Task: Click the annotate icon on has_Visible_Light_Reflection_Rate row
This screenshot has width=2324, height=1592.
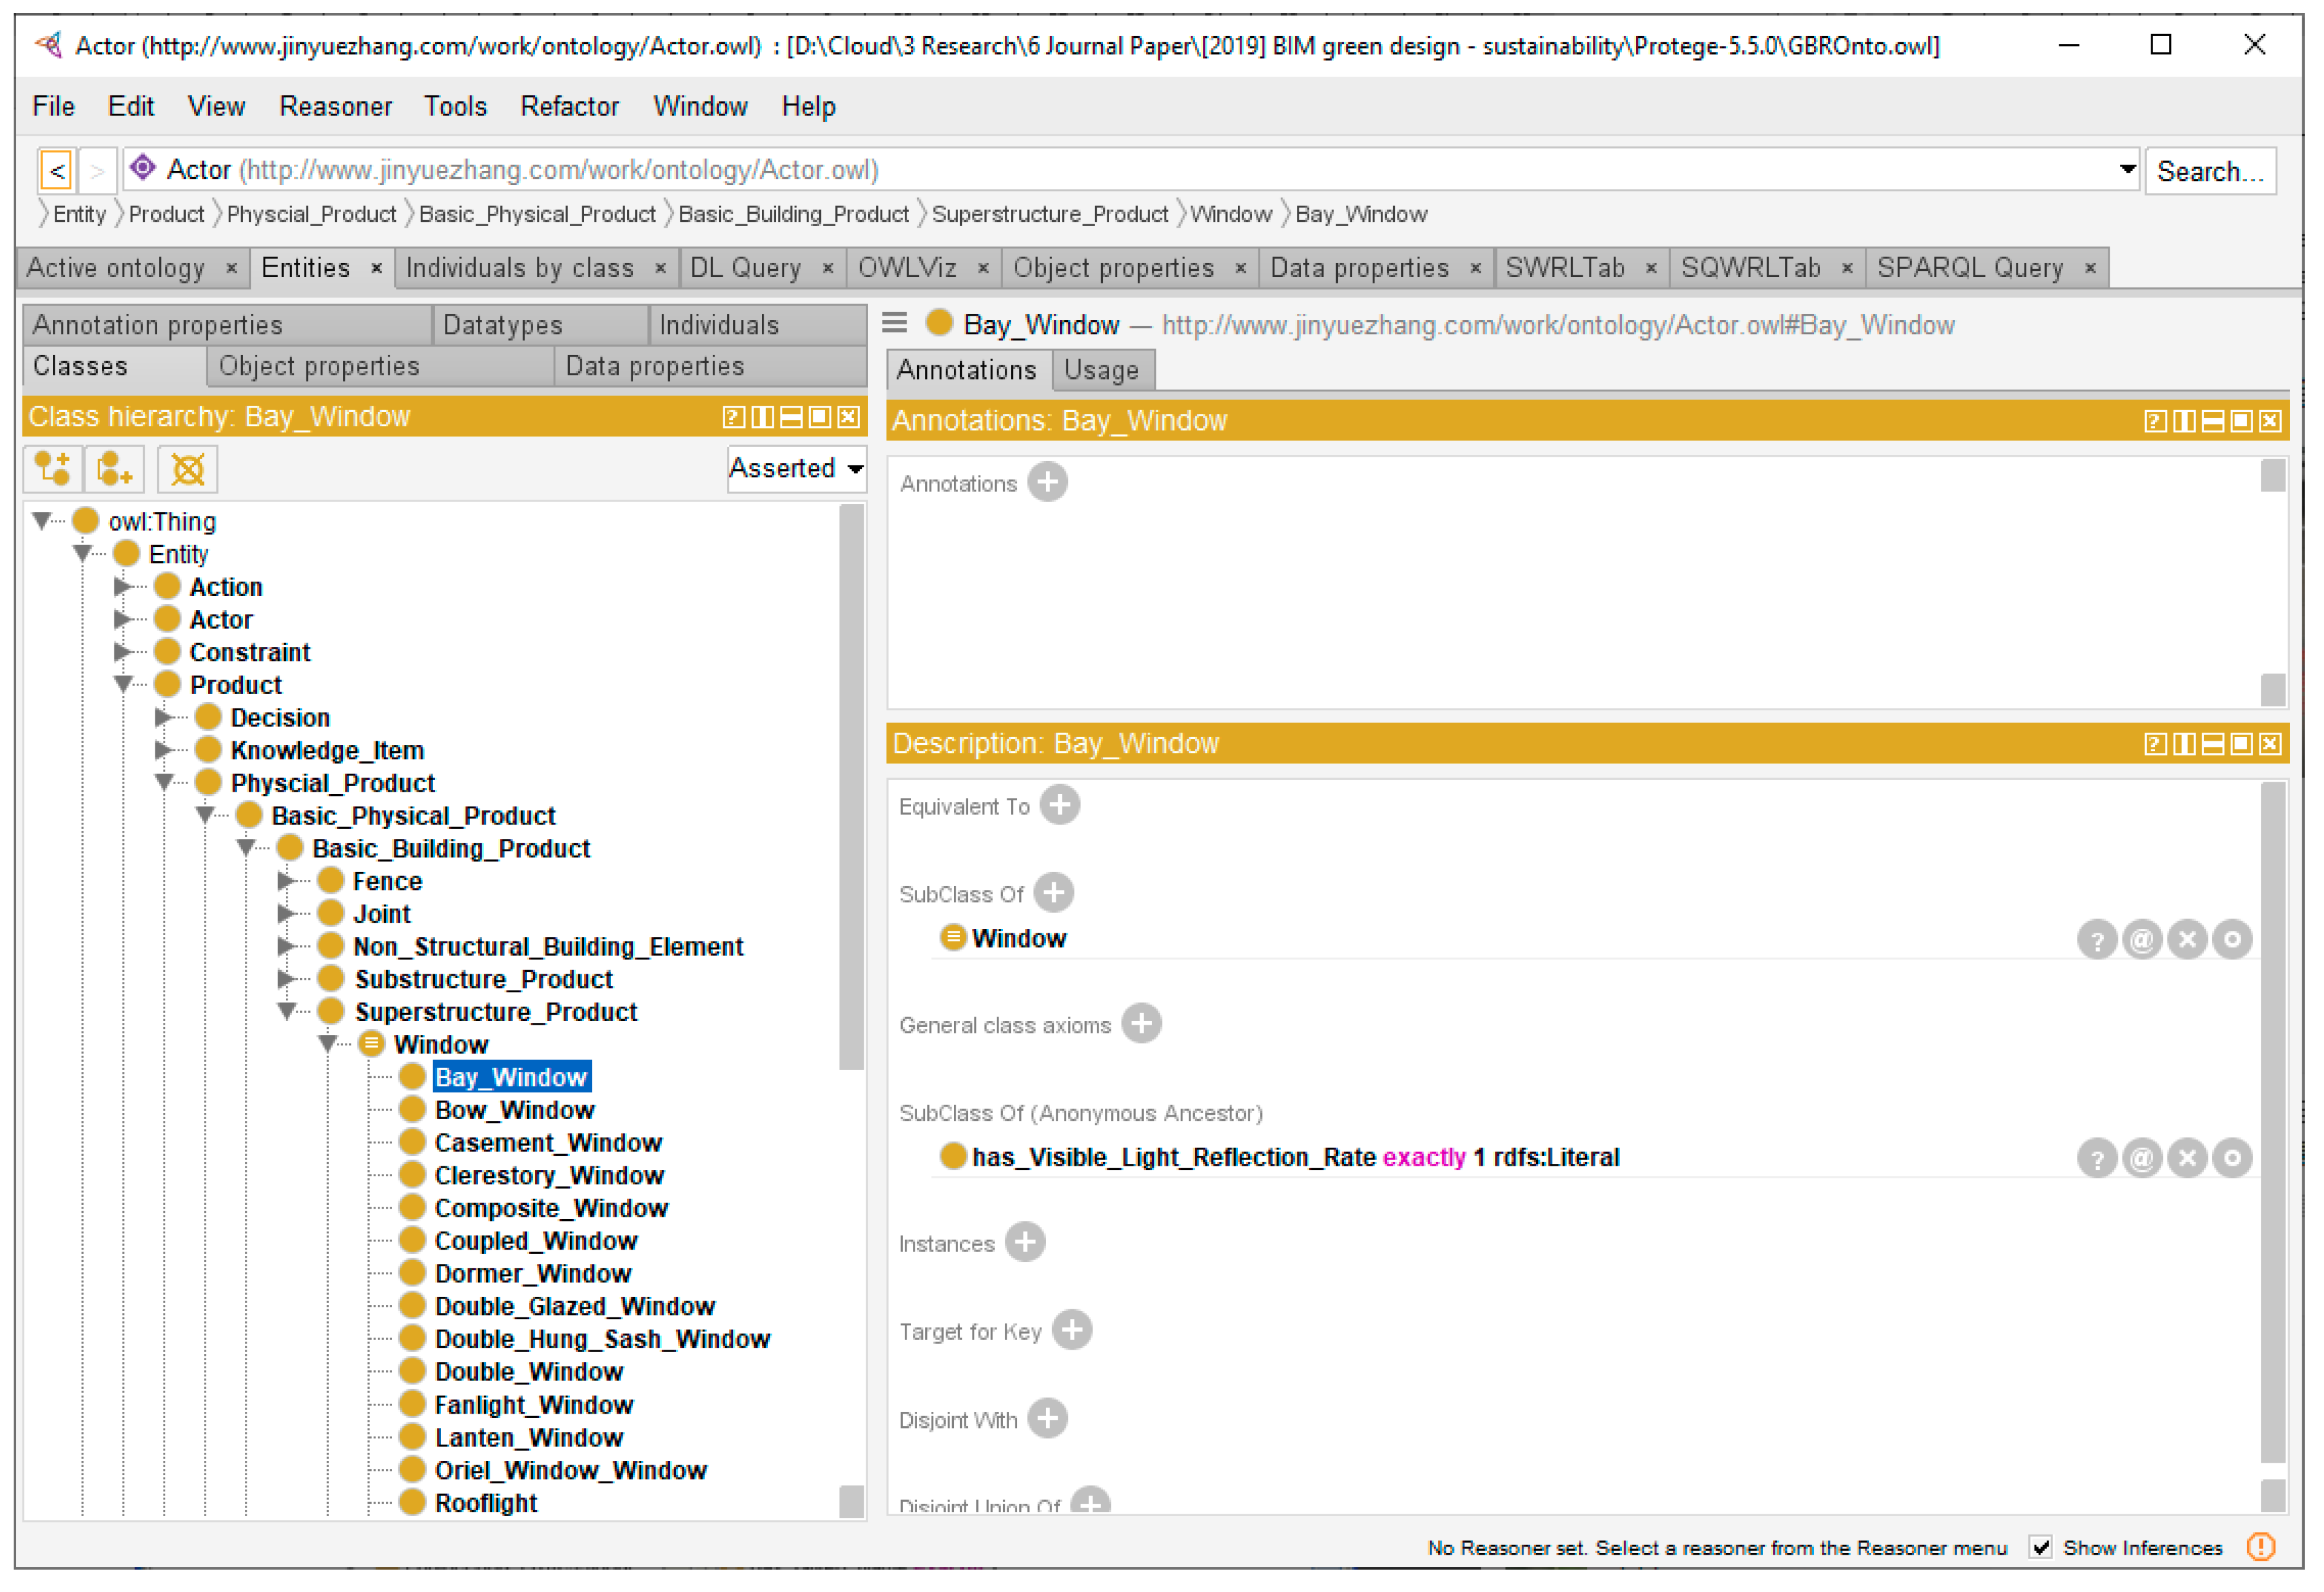Action: pos(2141,1159)
